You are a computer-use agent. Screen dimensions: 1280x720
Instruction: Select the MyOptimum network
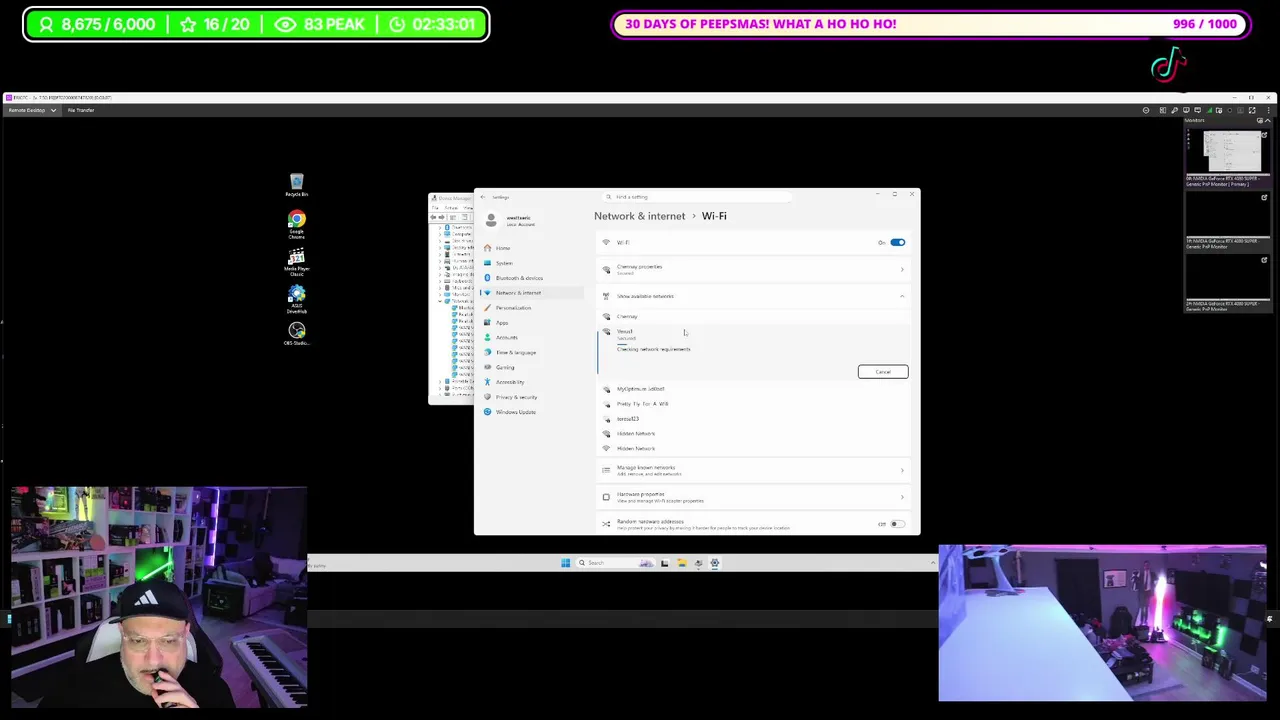[x=755, y=389]
